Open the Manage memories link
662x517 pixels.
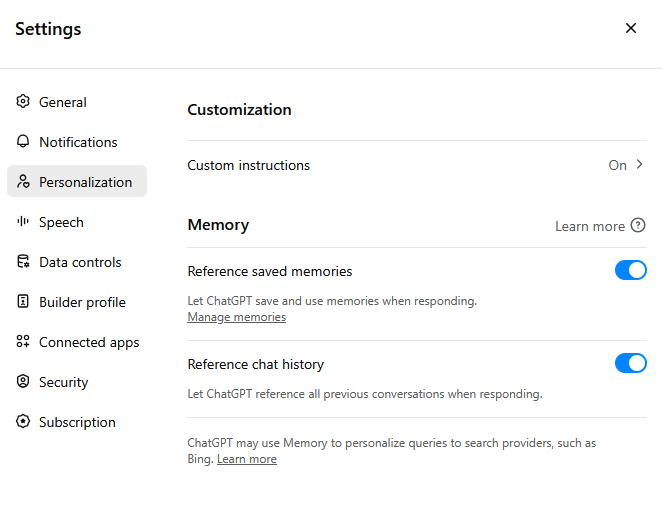click(236, 317)
